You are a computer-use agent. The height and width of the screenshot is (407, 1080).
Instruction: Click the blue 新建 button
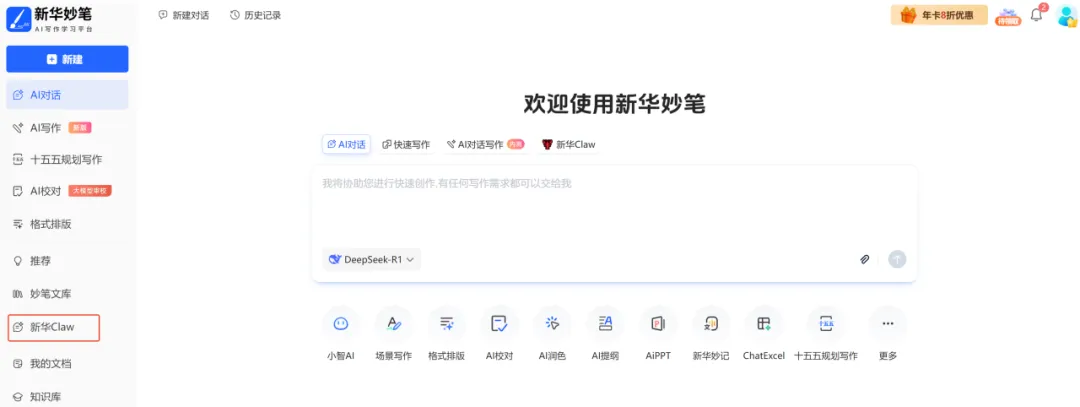tap(67, 59)
